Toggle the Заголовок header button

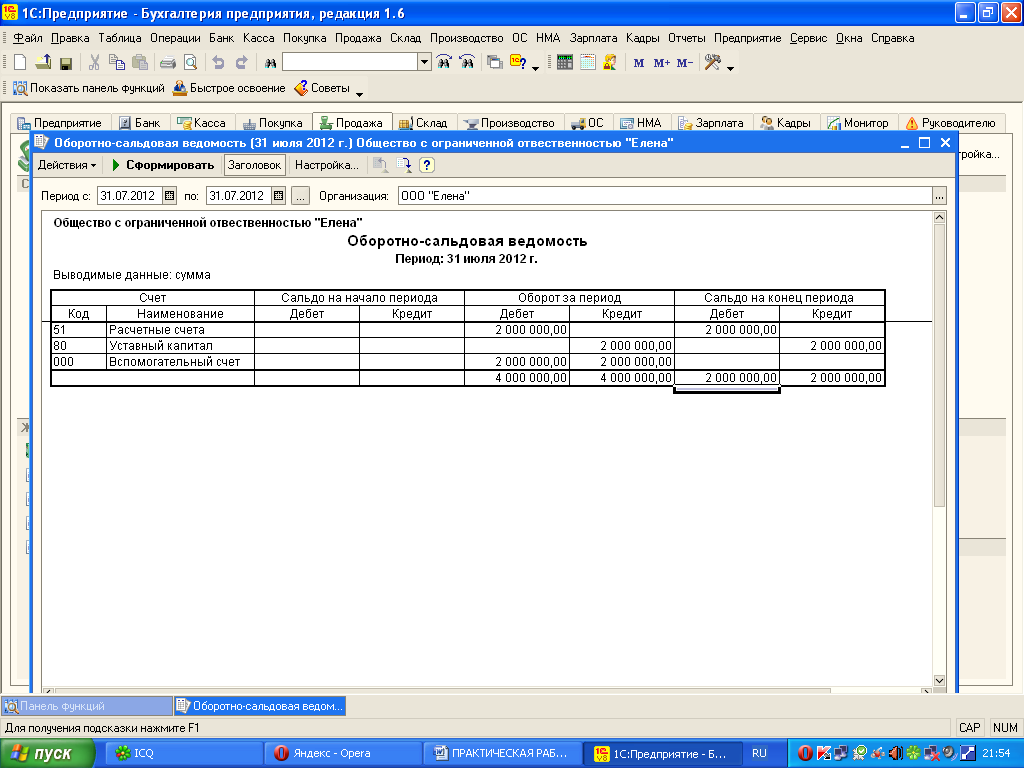point(255,165)
